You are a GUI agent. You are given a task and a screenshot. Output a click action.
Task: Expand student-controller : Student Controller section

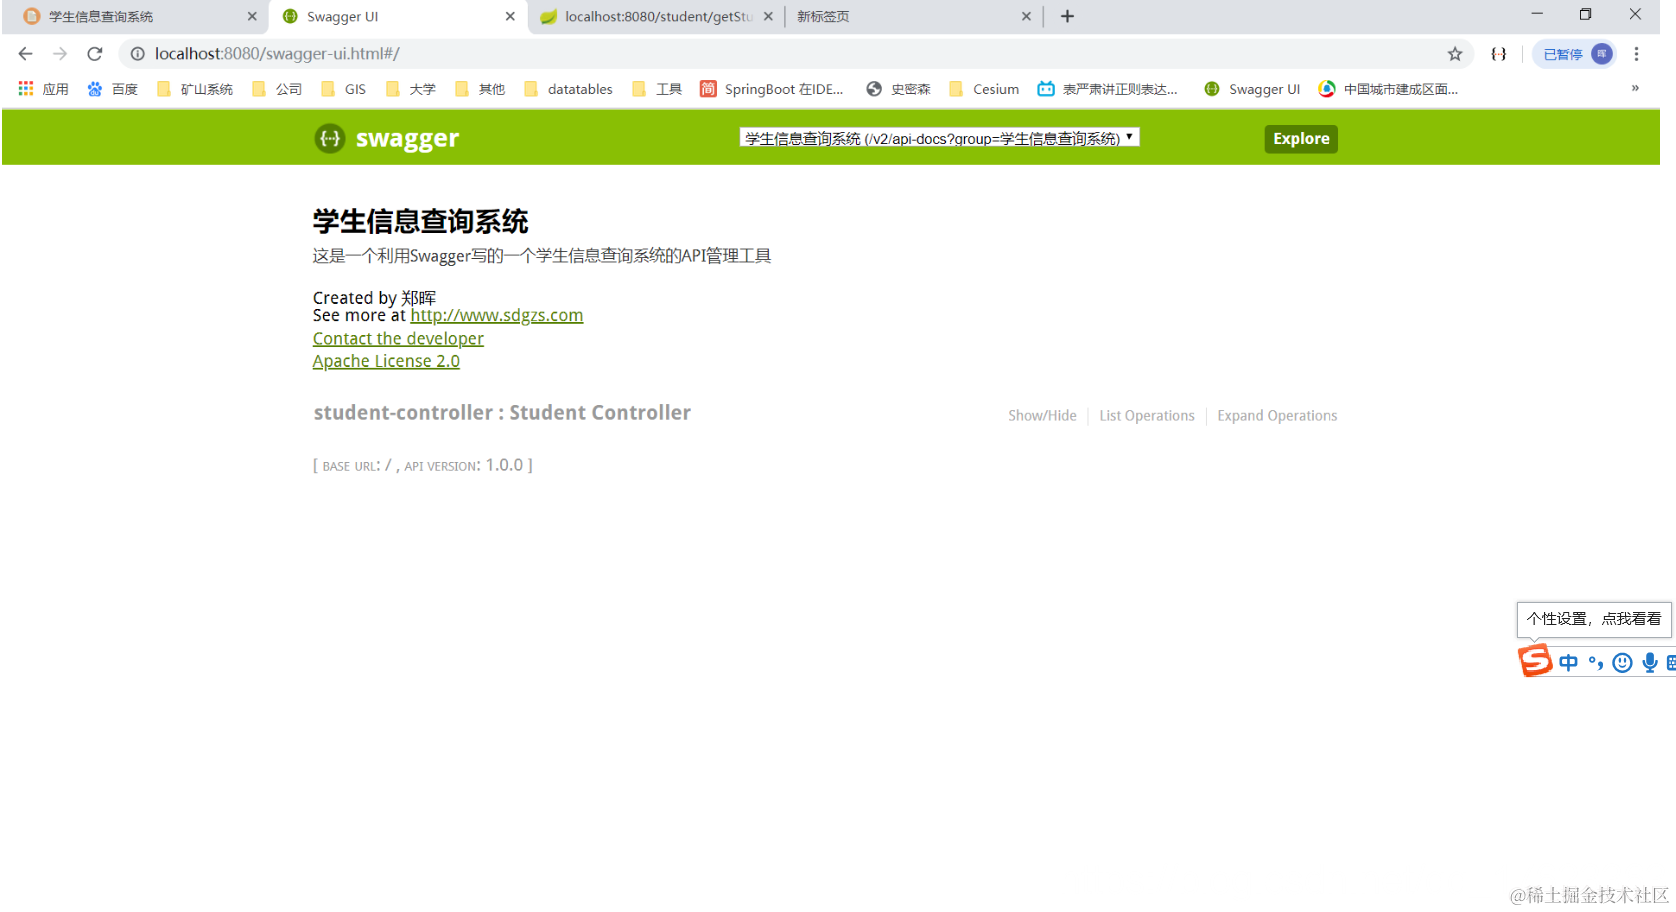pos(502,413)
